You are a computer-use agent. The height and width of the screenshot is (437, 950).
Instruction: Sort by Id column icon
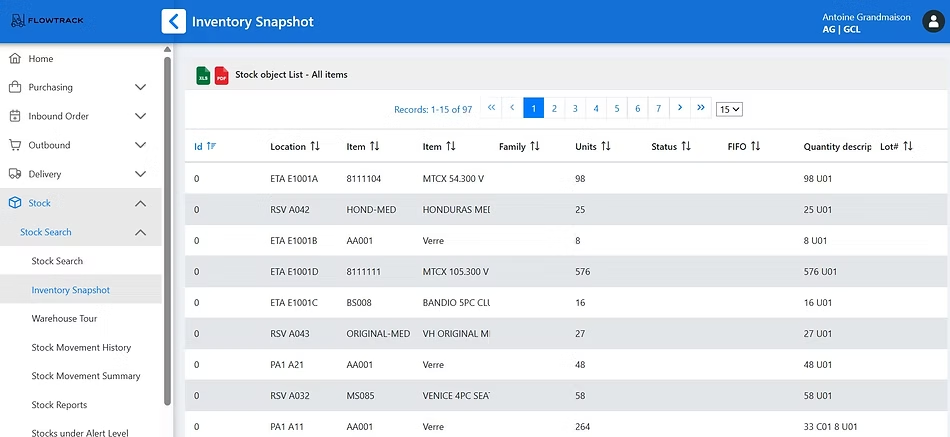click(211, 146)
